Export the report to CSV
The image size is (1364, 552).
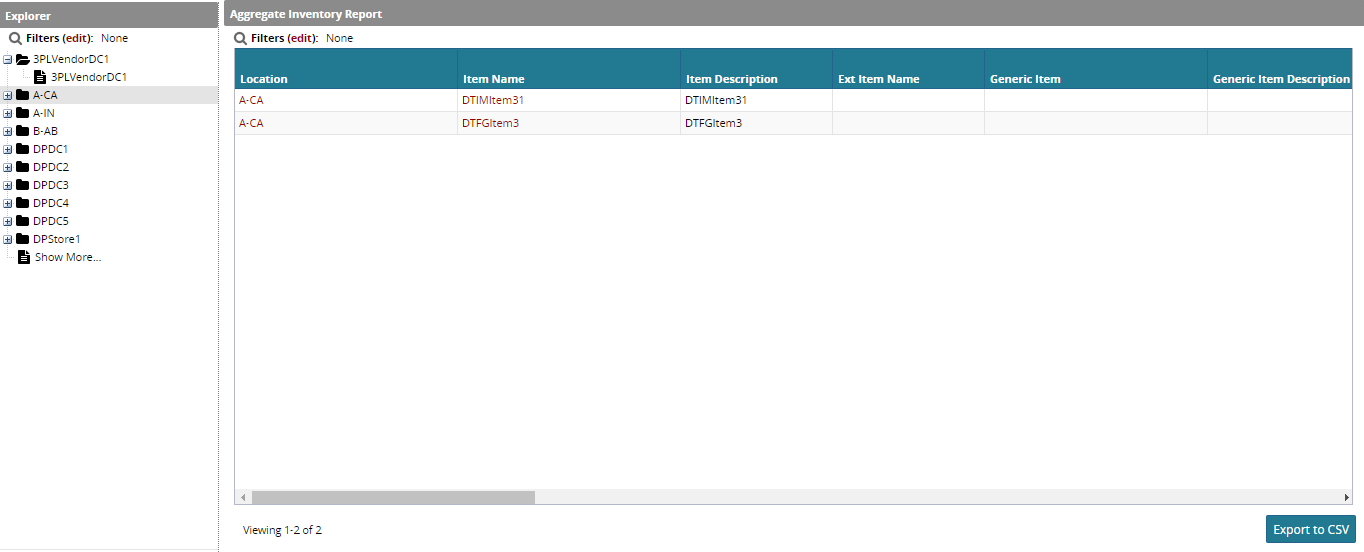pos(1311,530)
